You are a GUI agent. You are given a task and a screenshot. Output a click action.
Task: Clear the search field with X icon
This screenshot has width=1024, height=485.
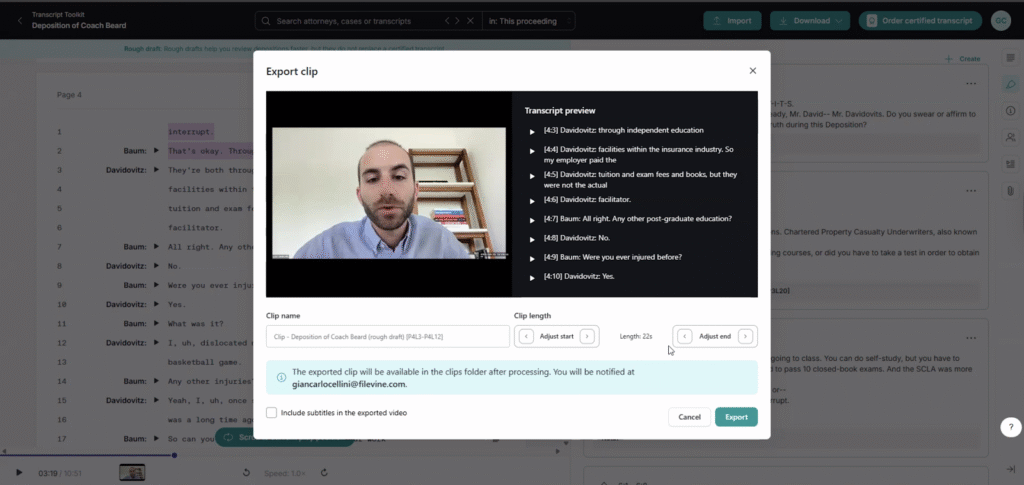(470, 21)
